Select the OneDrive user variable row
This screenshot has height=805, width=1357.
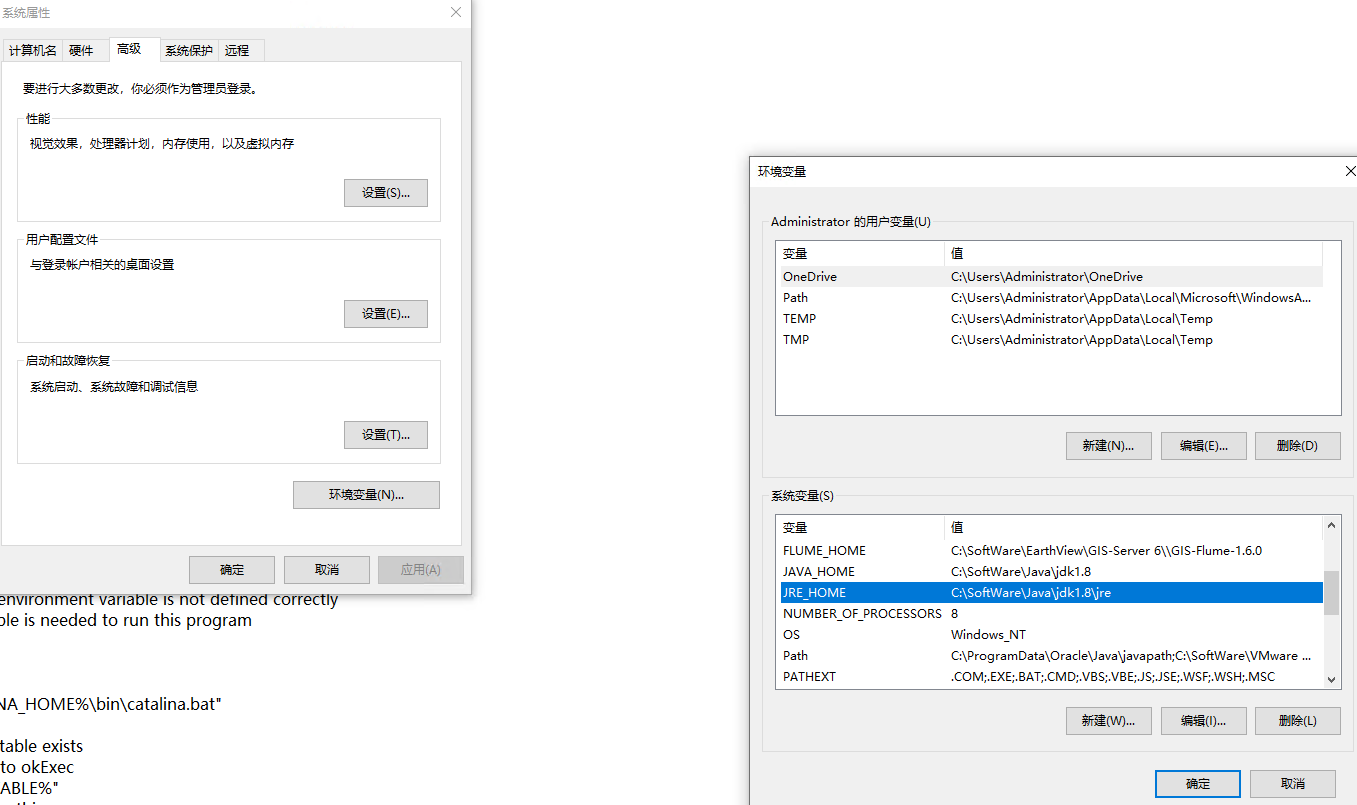coord(1049,277)
